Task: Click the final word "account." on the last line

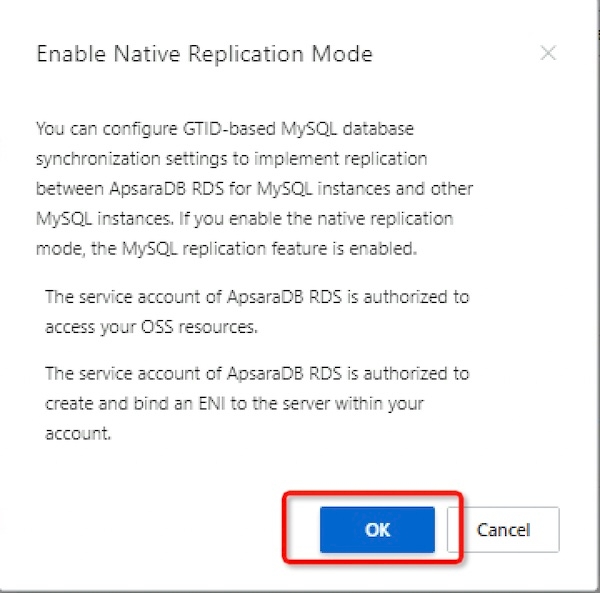Action: pos(76,433)
